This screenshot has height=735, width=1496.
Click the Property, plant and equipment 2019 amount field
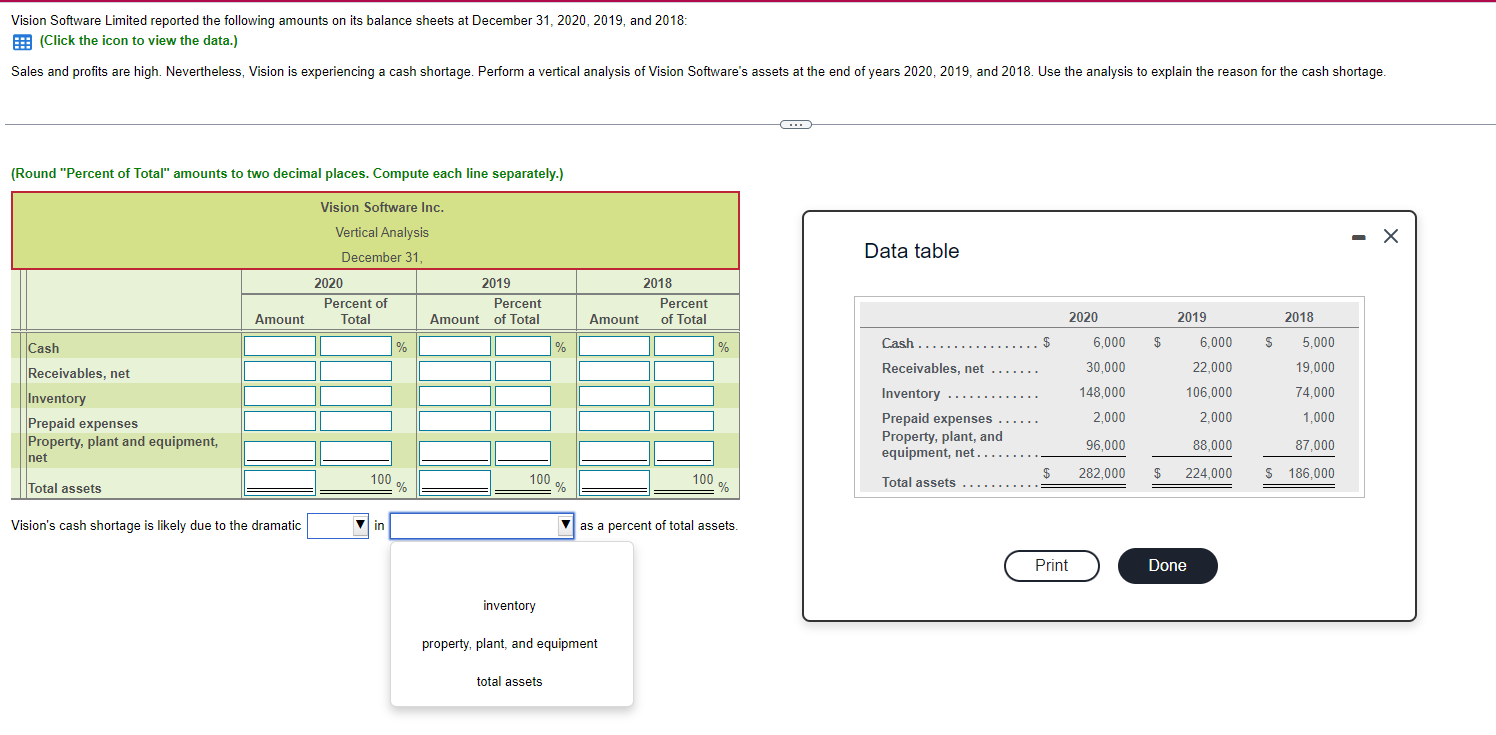454,452
